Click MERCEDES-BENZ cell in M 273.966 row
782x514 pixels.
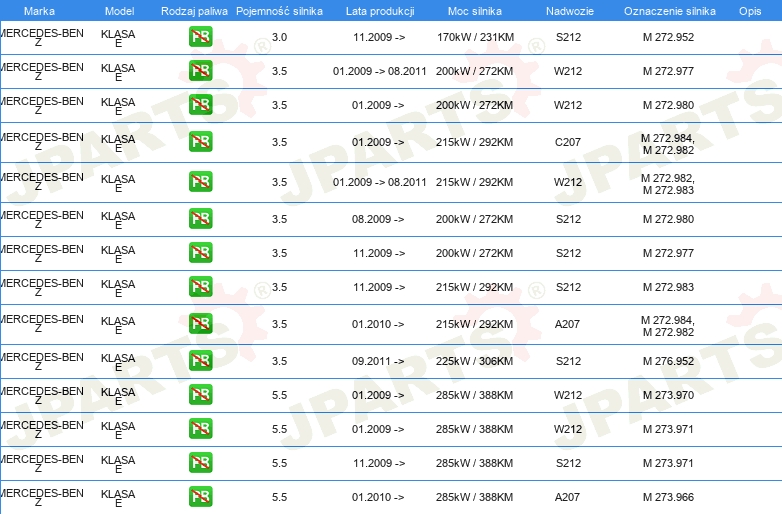[x=41, y=497]
